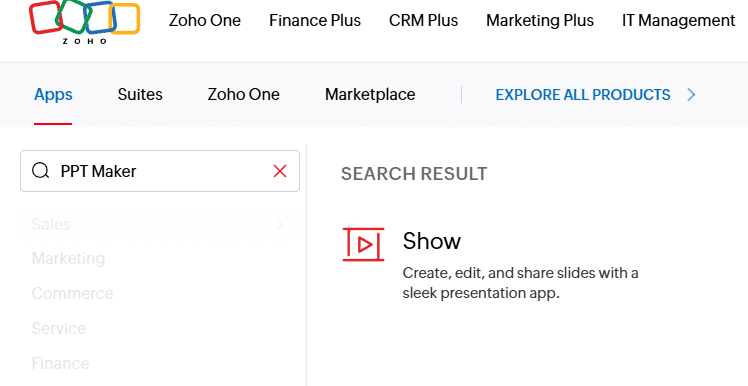Image resolution: width=748 pixels, height=386 pixels.
Task: Click the magnifier search icon
Action: 41,170
